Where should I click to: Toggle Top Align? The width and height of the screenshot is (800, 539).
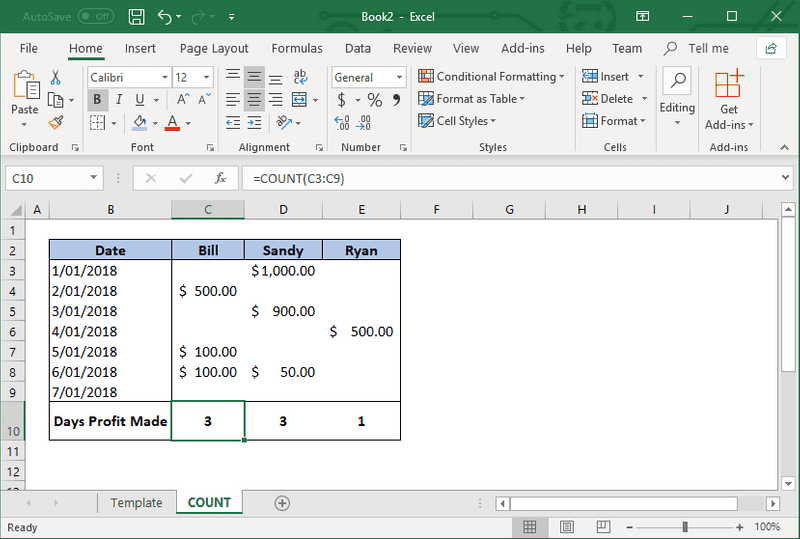(x=233, y=77)
